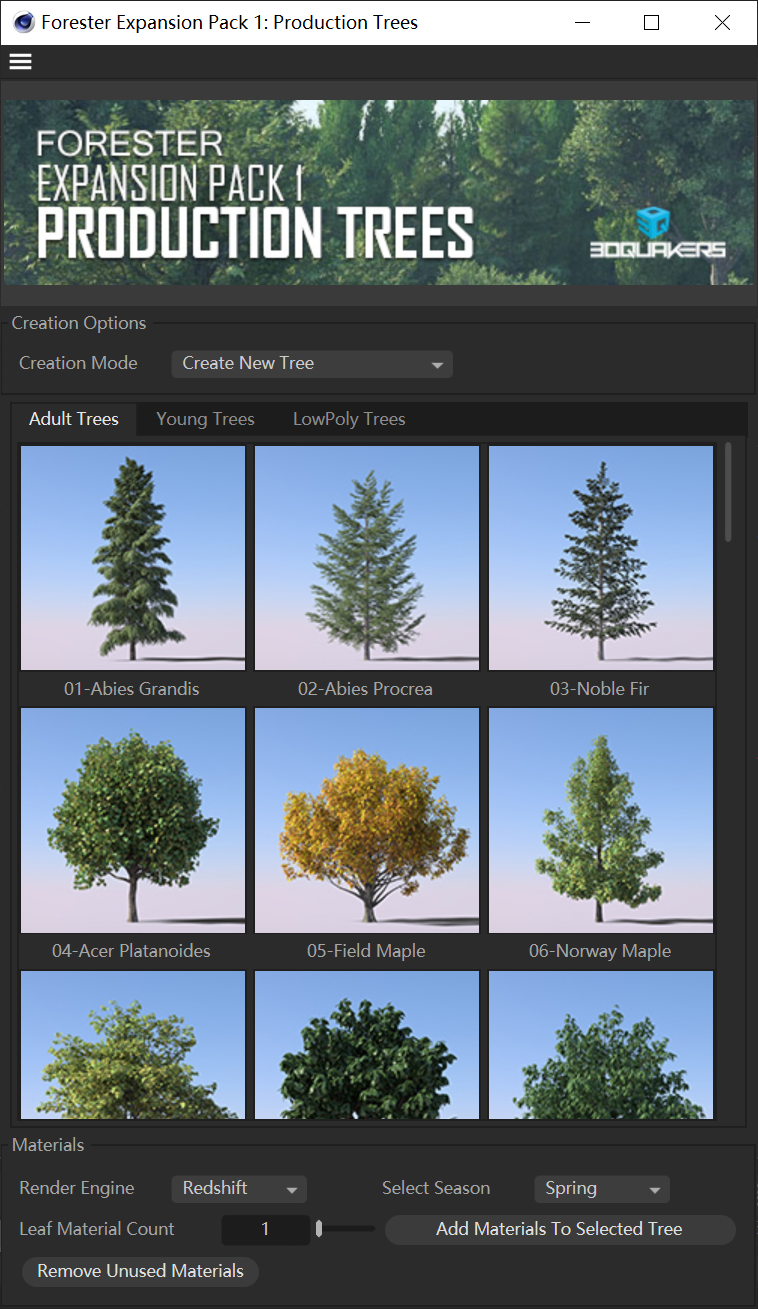The width and height of the screenshot is (758, 1309).
Task: Click the Creation Options section heading
Action: (79, 323)
